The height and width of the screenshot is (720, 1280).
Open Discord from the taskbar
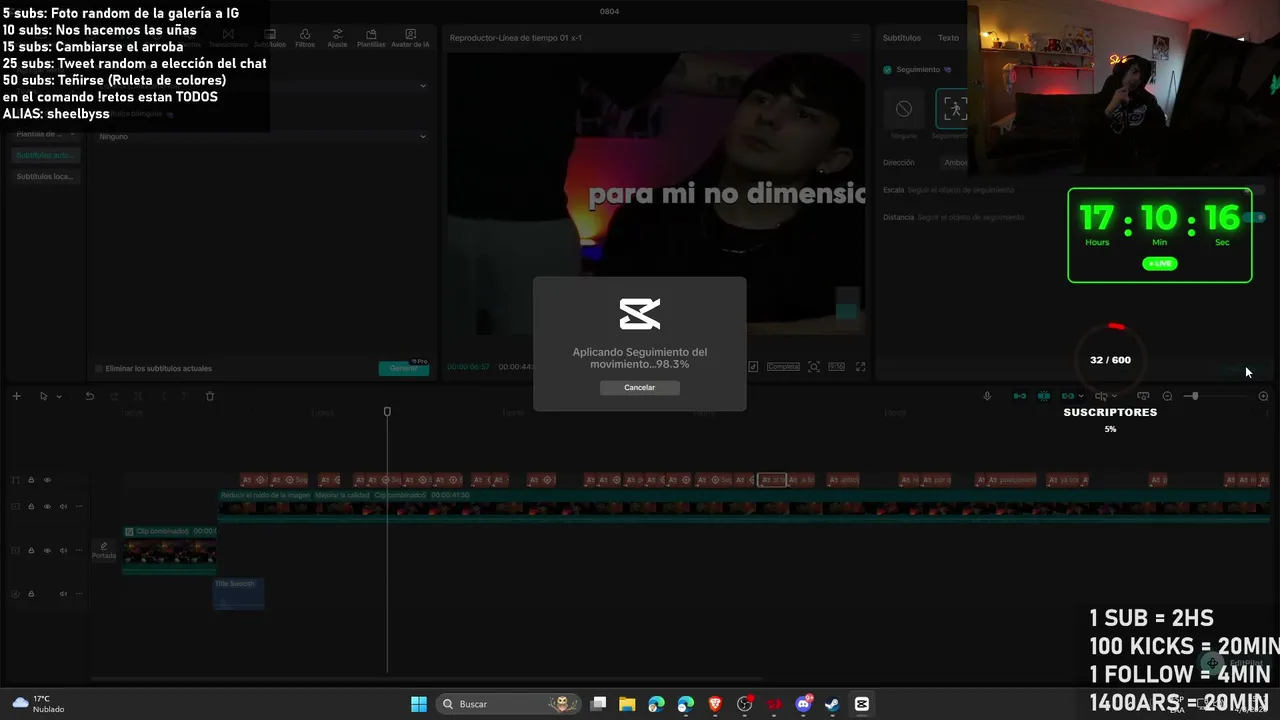click(803, 704)
